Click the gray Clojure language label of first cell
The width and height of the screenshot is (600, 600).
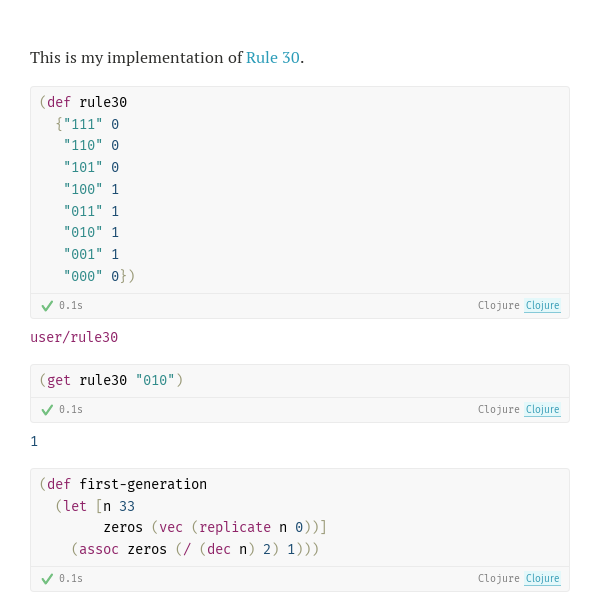click(x=498, y=306)
